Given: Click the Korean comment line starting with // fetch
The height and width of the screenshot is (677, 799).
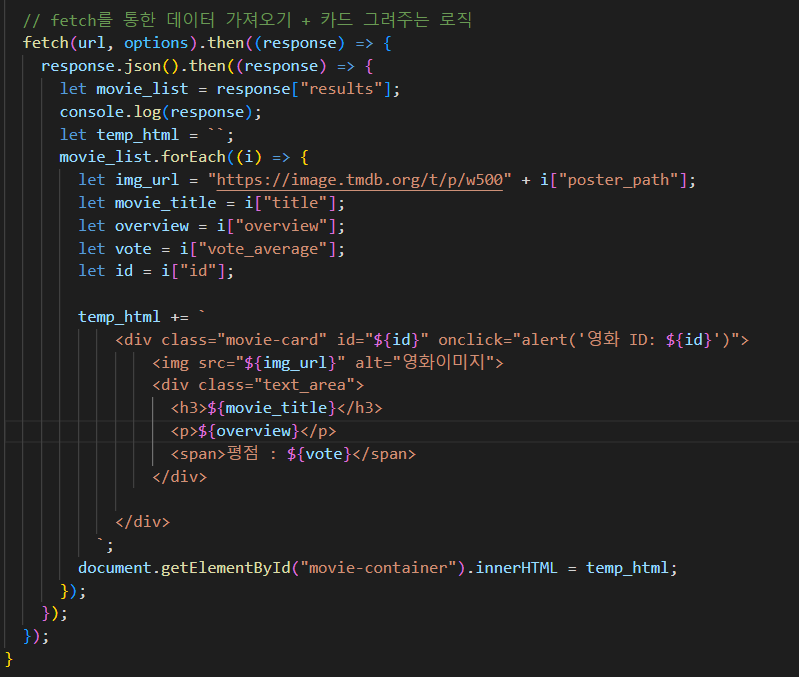Looking at the screenshot, I should [247, 20].
